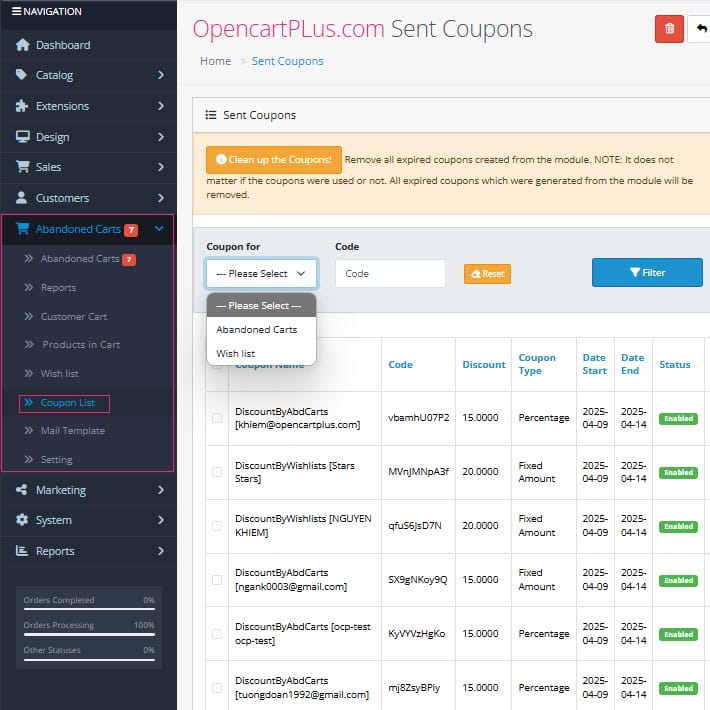Image resolution: width=710 pixels, height=710 pixels.
Task: Tick checkbox for coupon vbamhU07P2
Action: click(217, 417)
